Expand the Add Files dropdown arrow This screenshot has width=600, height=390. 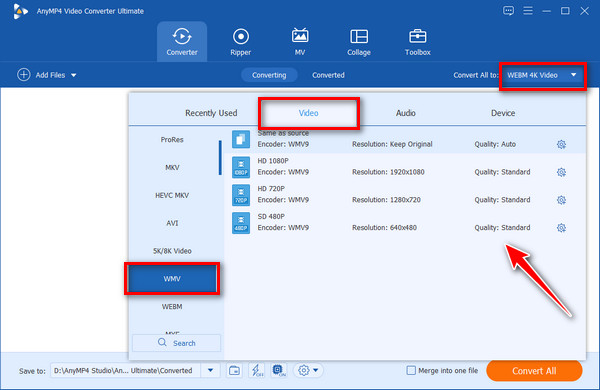73,75
